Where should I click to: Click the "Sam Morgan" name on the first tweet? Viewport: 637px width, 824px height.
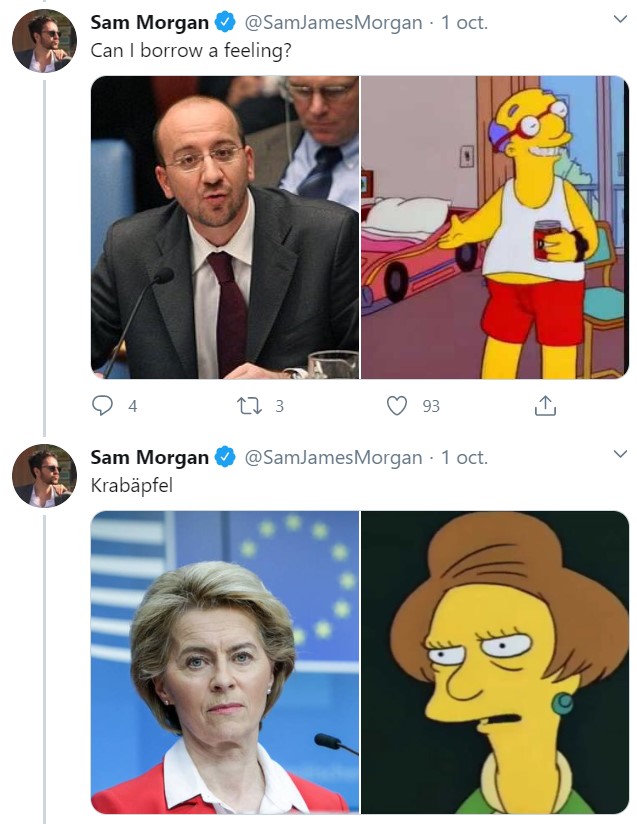click(x=150, y=23)
